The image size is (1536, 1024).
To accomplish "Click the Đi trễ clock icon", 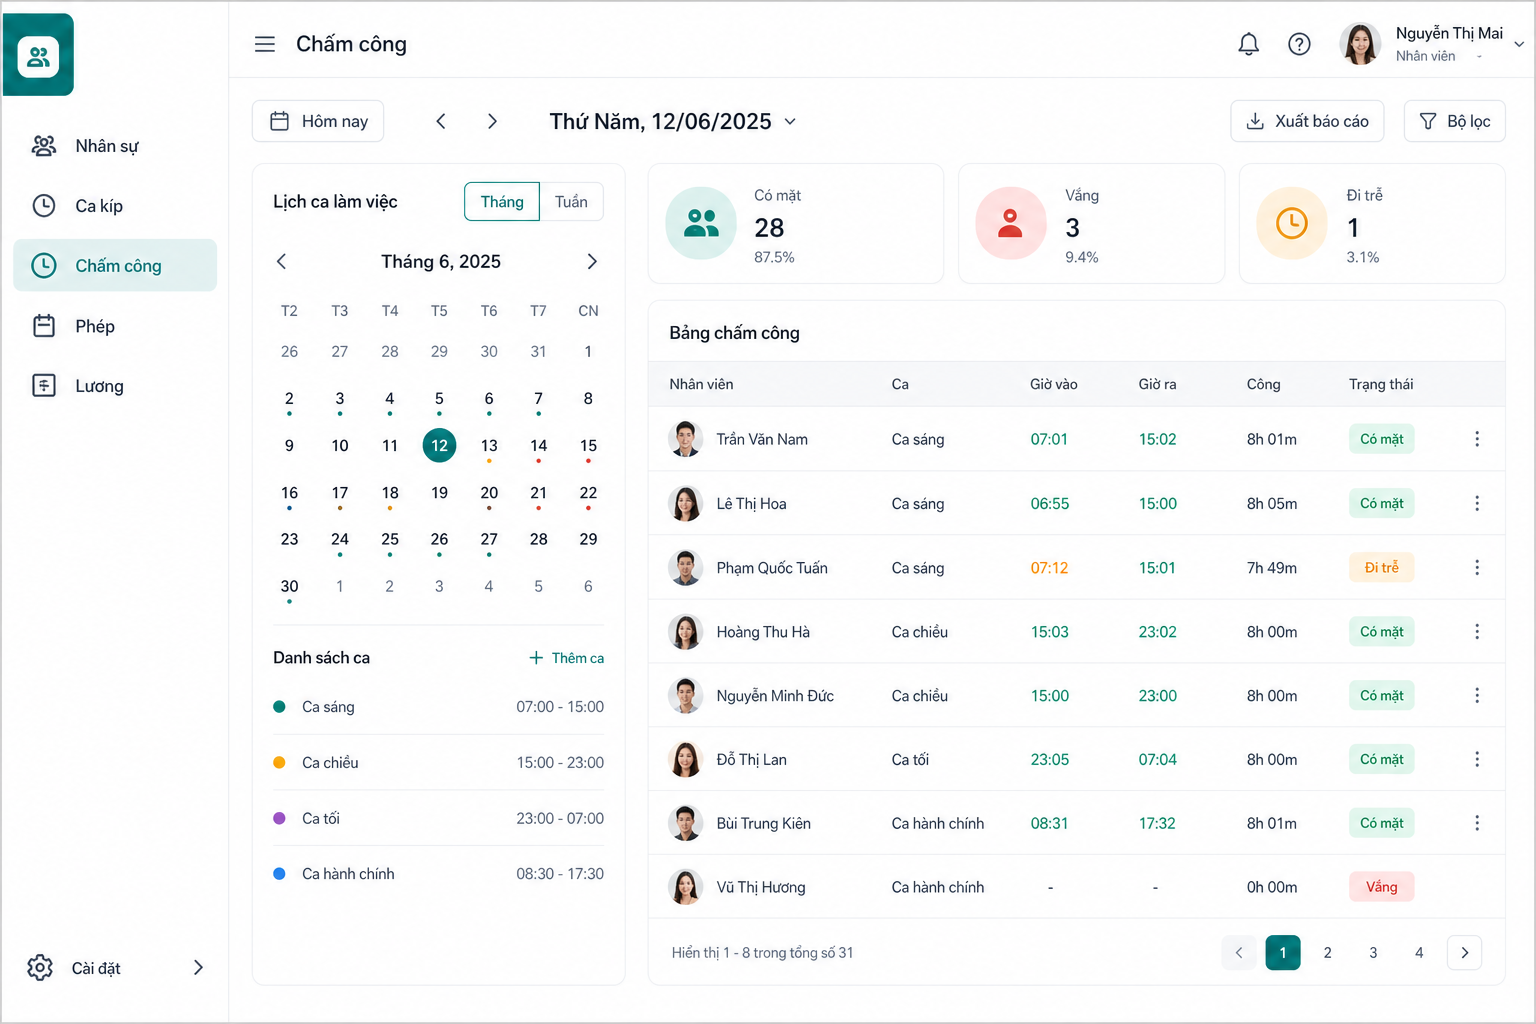I will [1292, 223].
